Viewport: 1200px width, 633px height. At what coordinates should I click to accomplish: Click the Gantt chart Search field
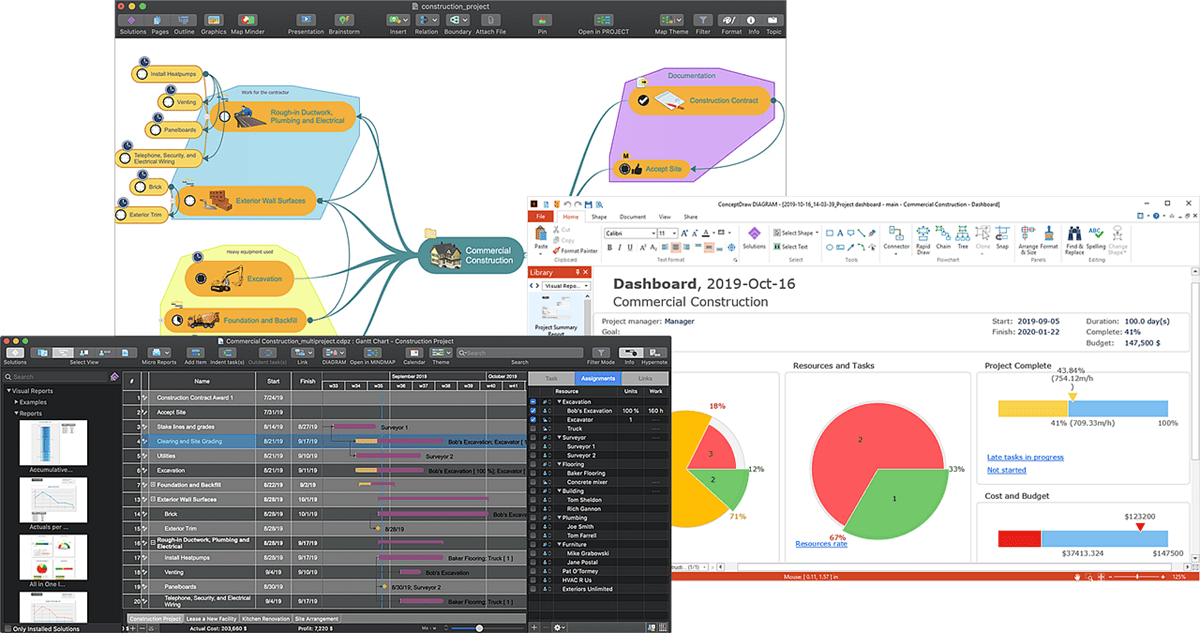tap(520, 352)
